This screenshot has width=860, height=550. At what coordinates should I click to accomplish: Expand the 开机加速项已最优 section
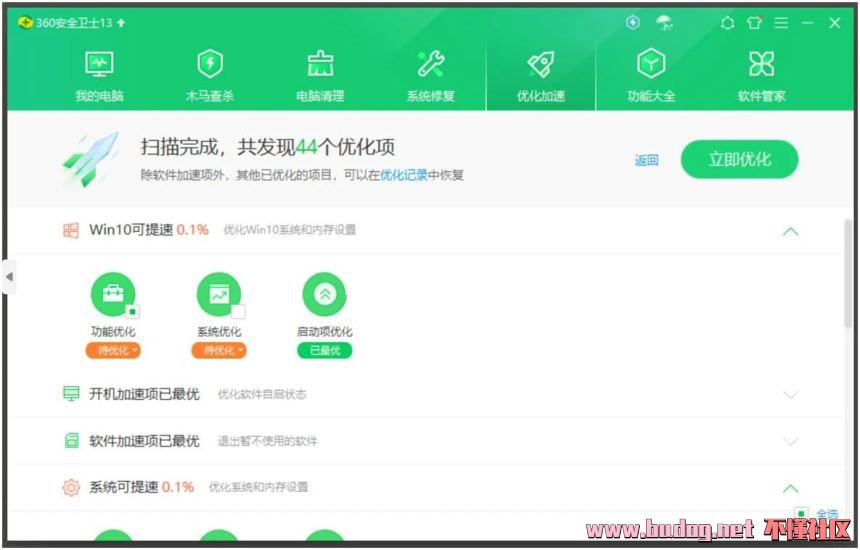(790, 394)
